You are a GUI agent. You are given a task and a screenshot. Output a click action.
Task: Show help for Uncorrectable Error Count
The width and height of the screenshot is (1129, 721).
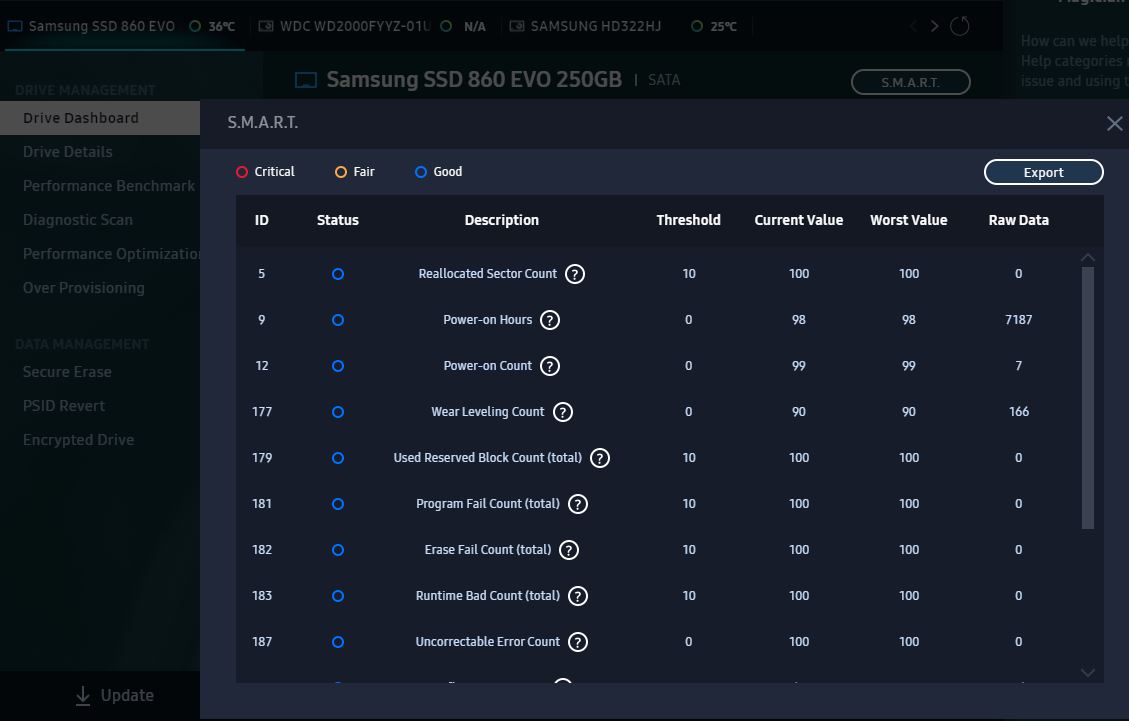pyautogui.click(x=577, y=642)
